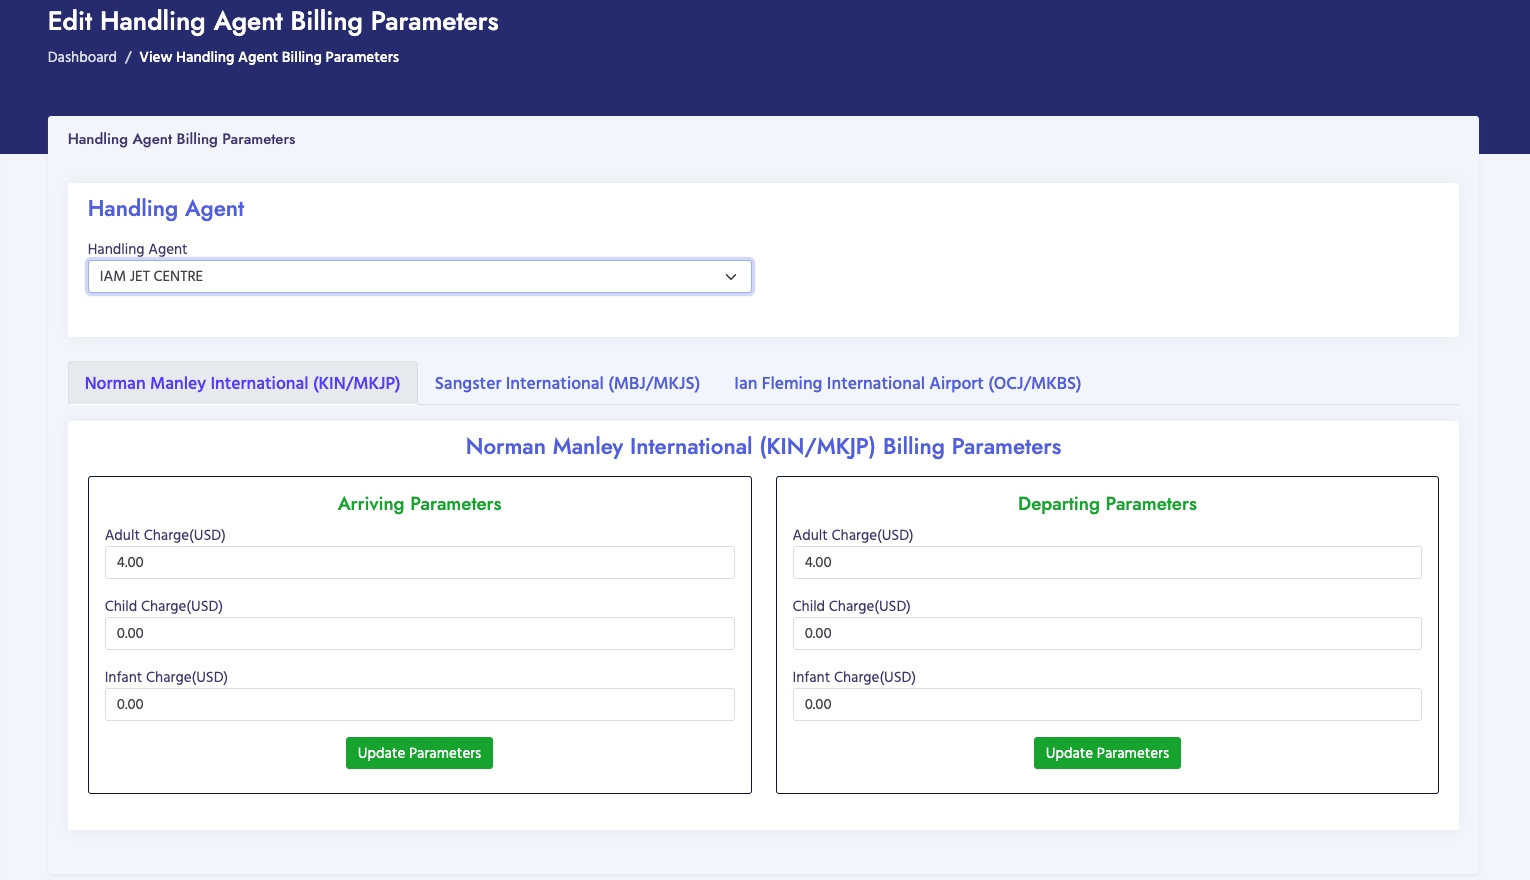Image resolution: width=1530 pixels, height=880 pixels.
Task: Select the Departing Child Charge(USD) input
Action: coord(1107,633)
